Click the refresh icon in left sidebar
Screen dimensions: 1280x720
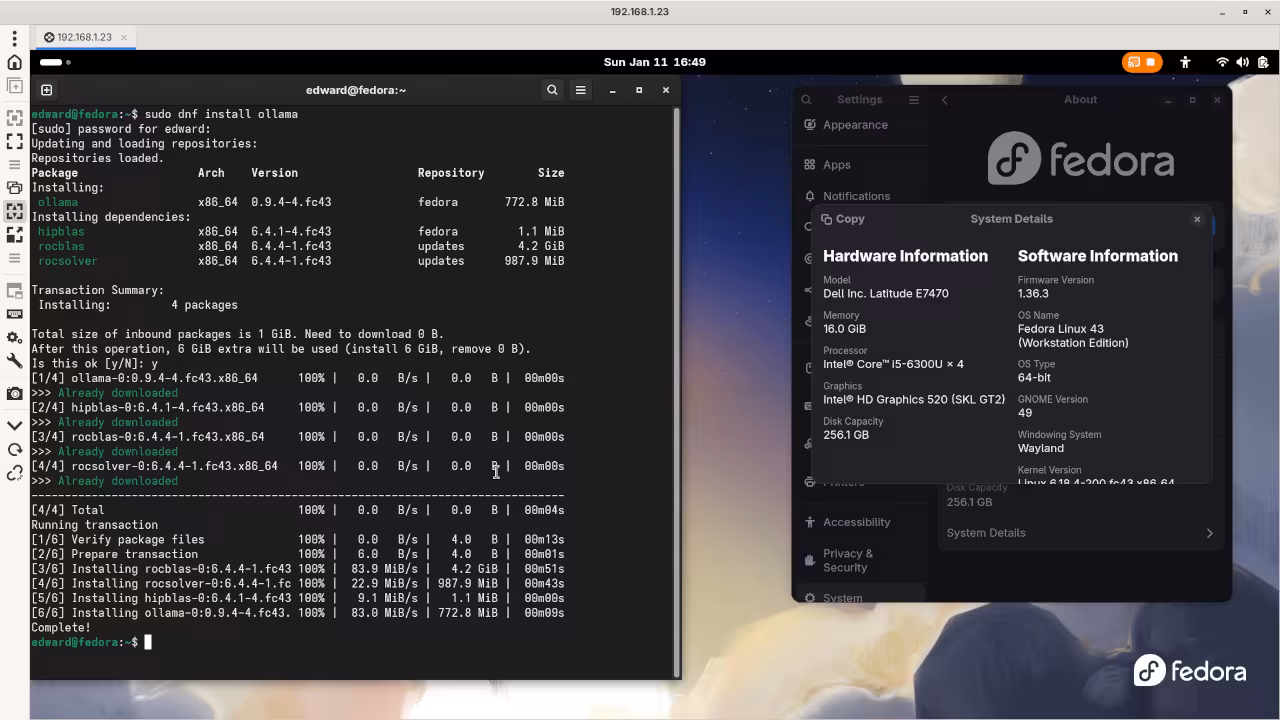[14, 450]
